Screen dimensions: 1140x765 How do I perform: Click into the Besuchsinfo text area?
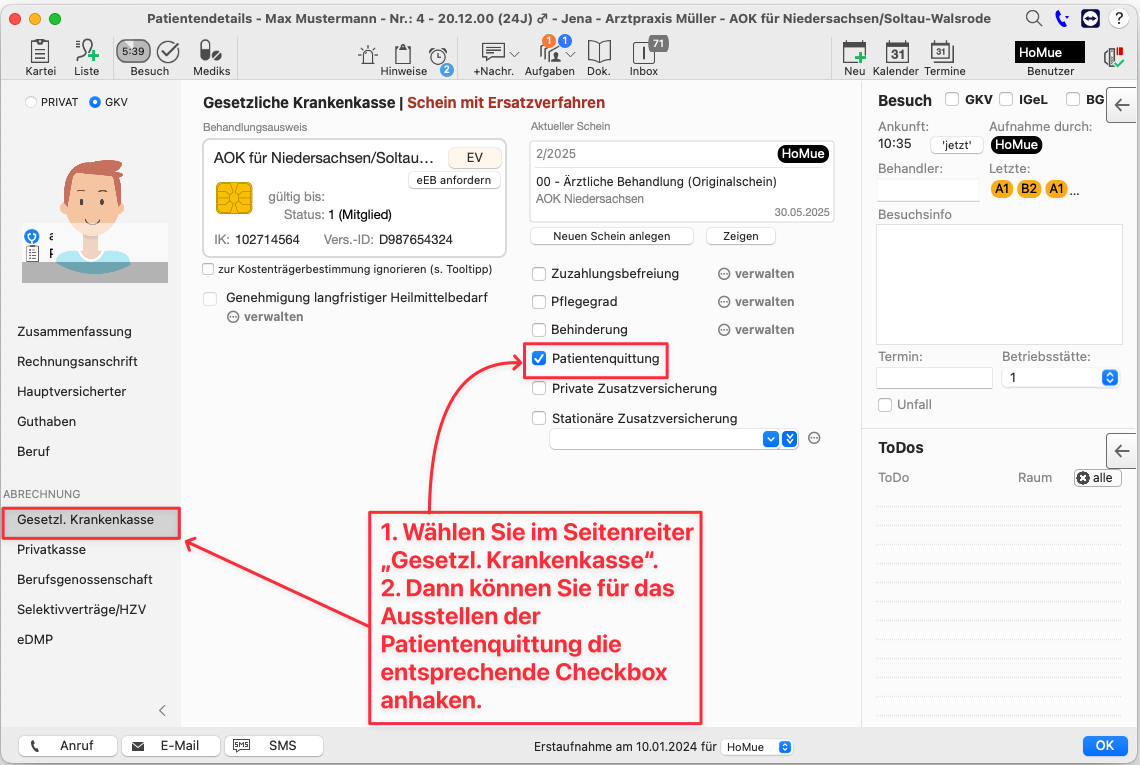[x=999, y=284]
